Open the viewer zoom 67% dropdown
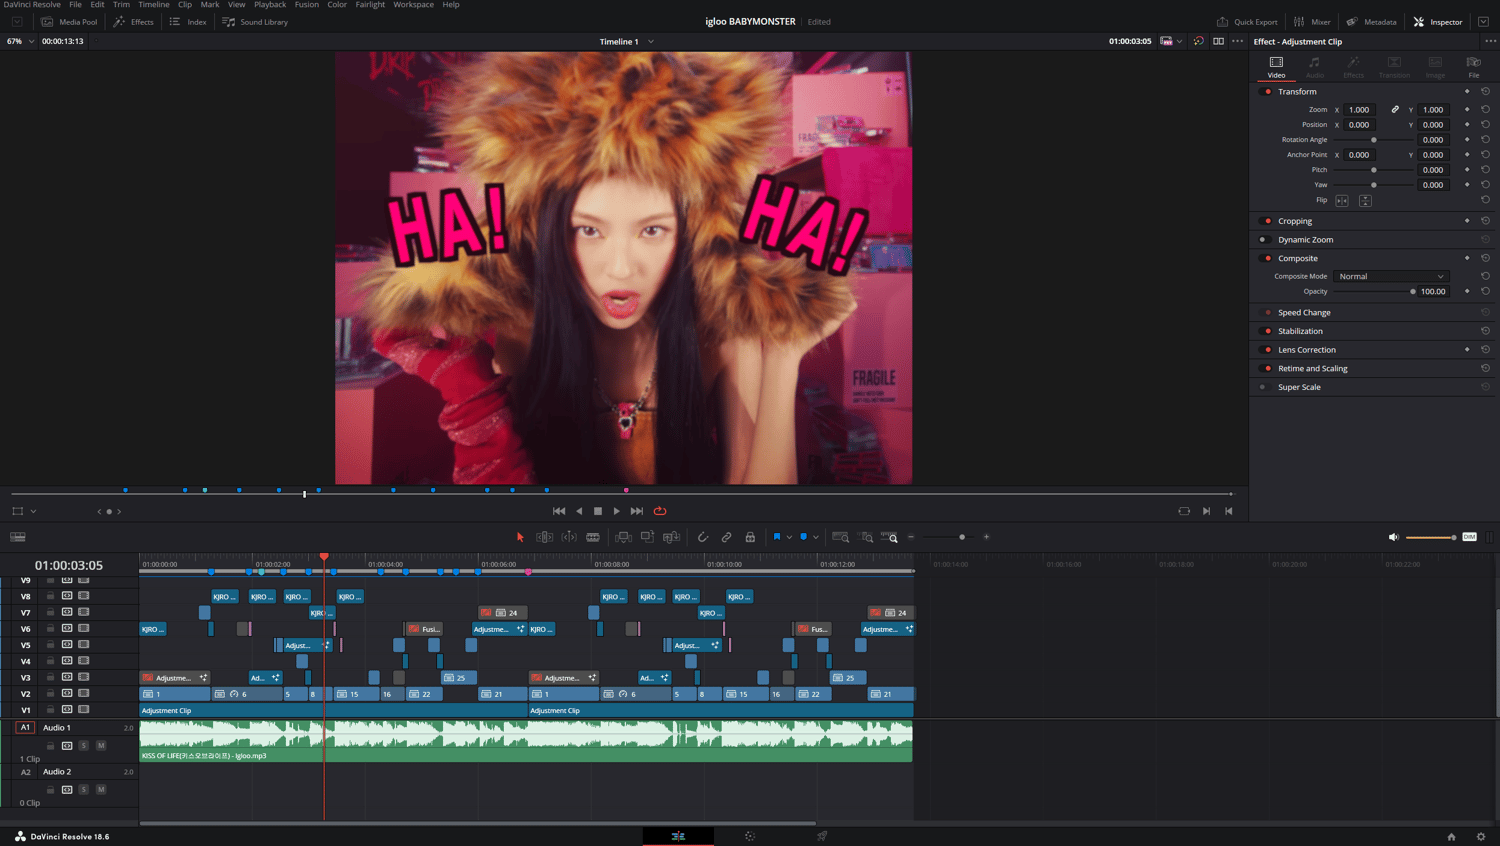Image resolution: width=1500 pixels, height=846 pixels. [x=32, y=42]
